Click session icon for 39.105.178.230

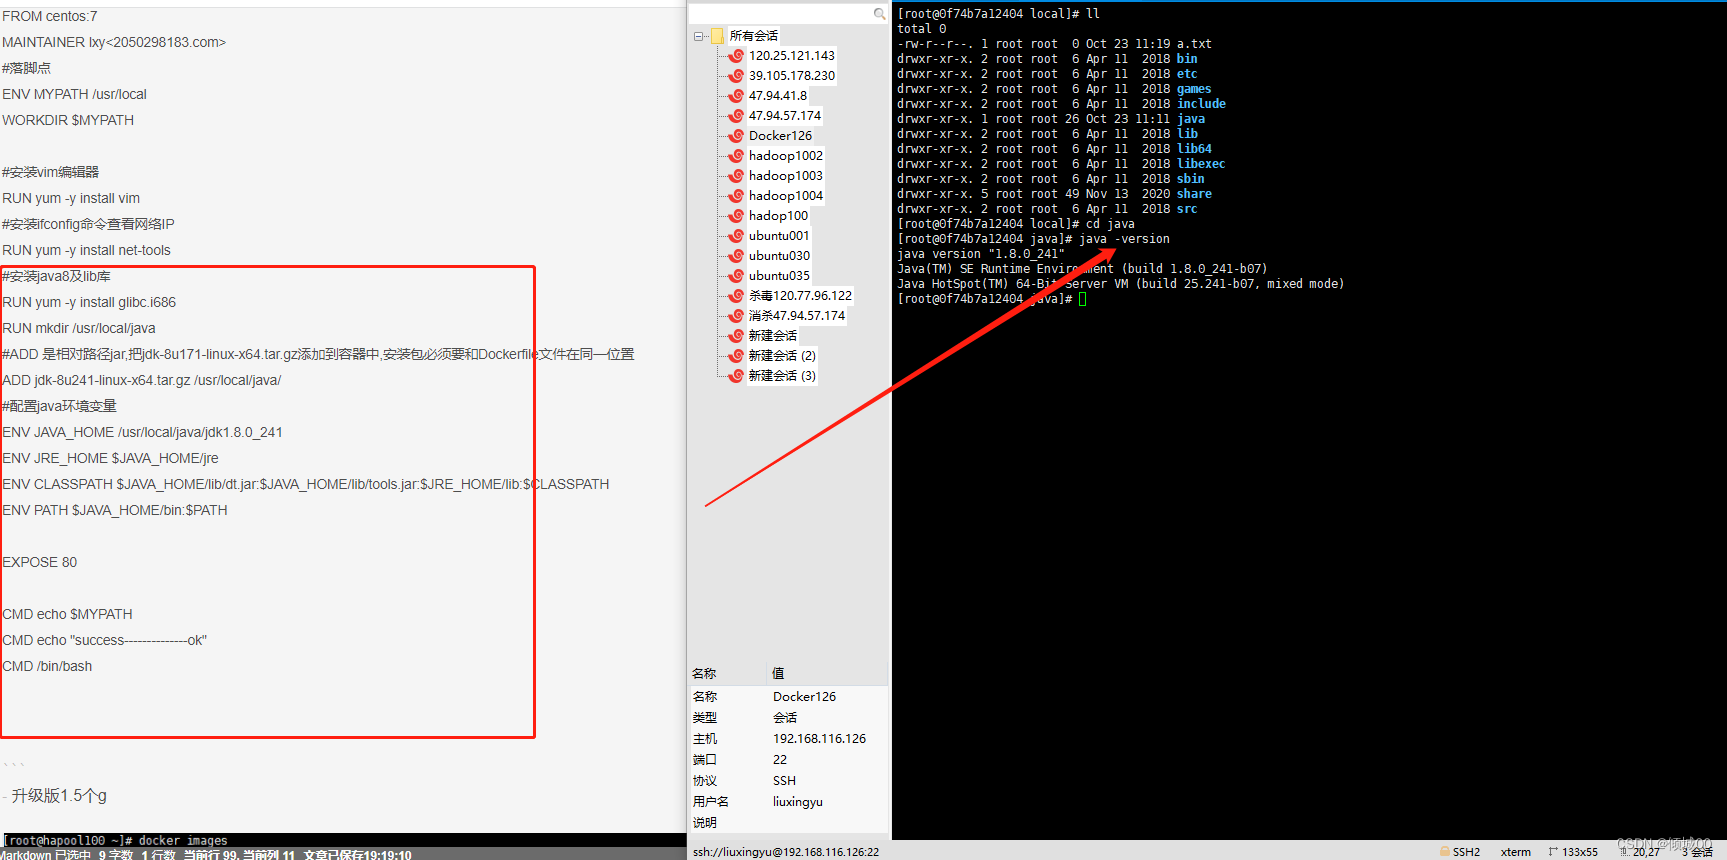coord(736,76)
